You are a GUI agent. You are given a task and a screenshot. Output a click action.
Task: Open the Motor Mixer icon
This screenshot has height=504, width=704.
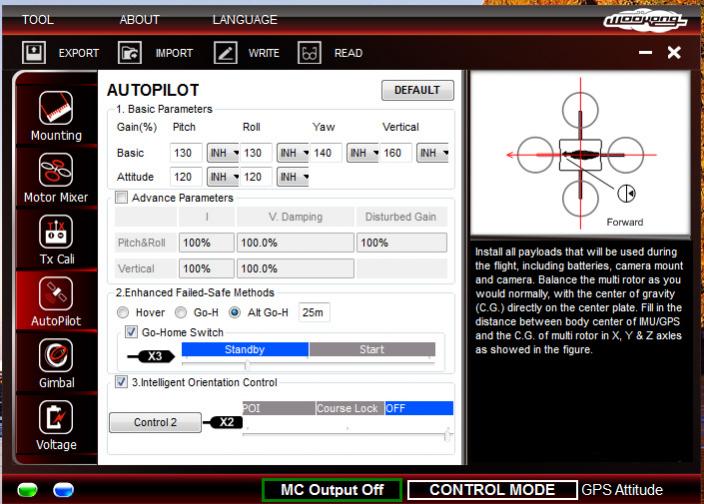(56, 170)
